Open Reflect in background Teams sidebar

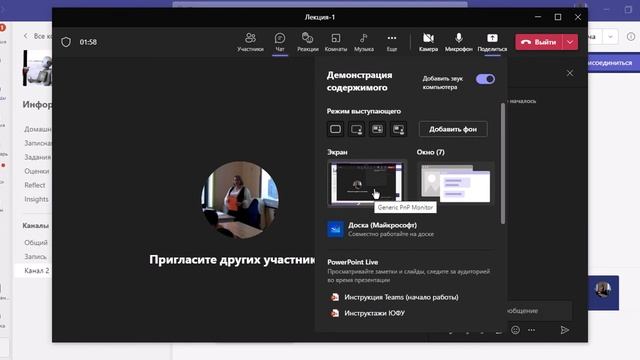click(35, 185)
